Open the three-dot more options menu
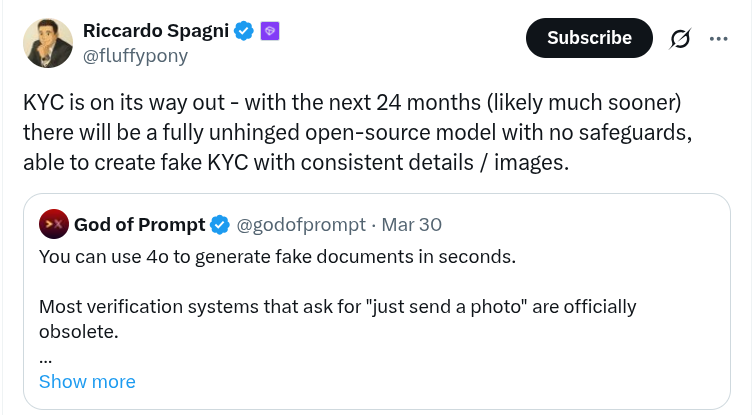 718,38
